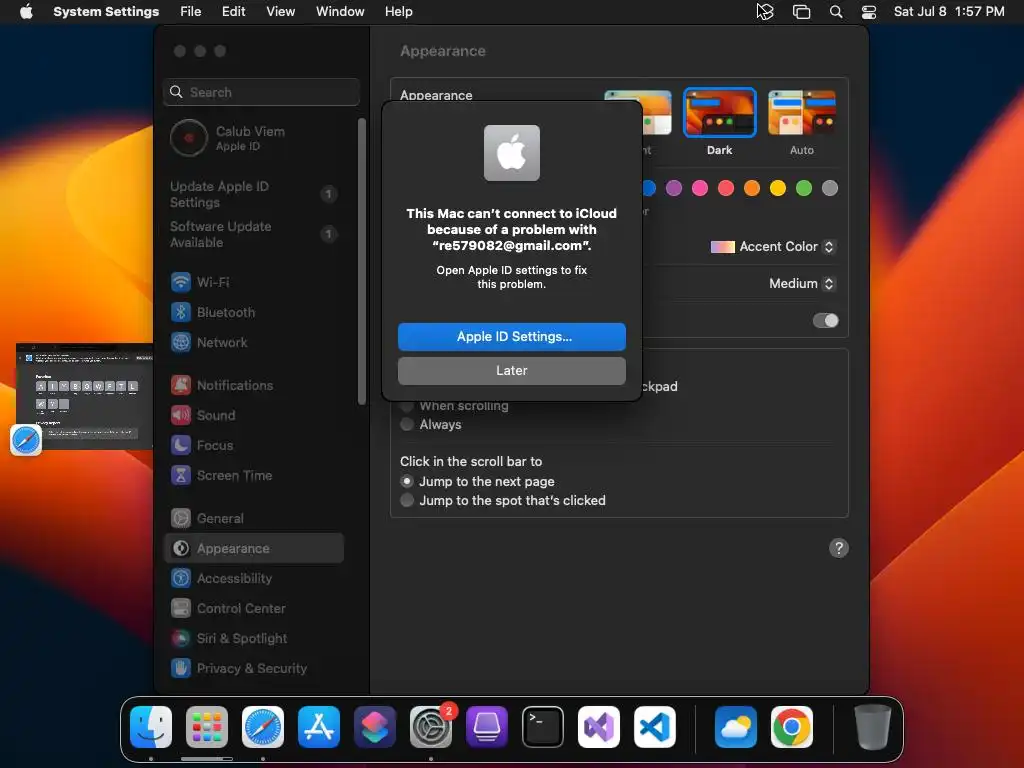Pick the red accent color
The width and height of the screenshot is (1024, 768).
pos(726,188)
